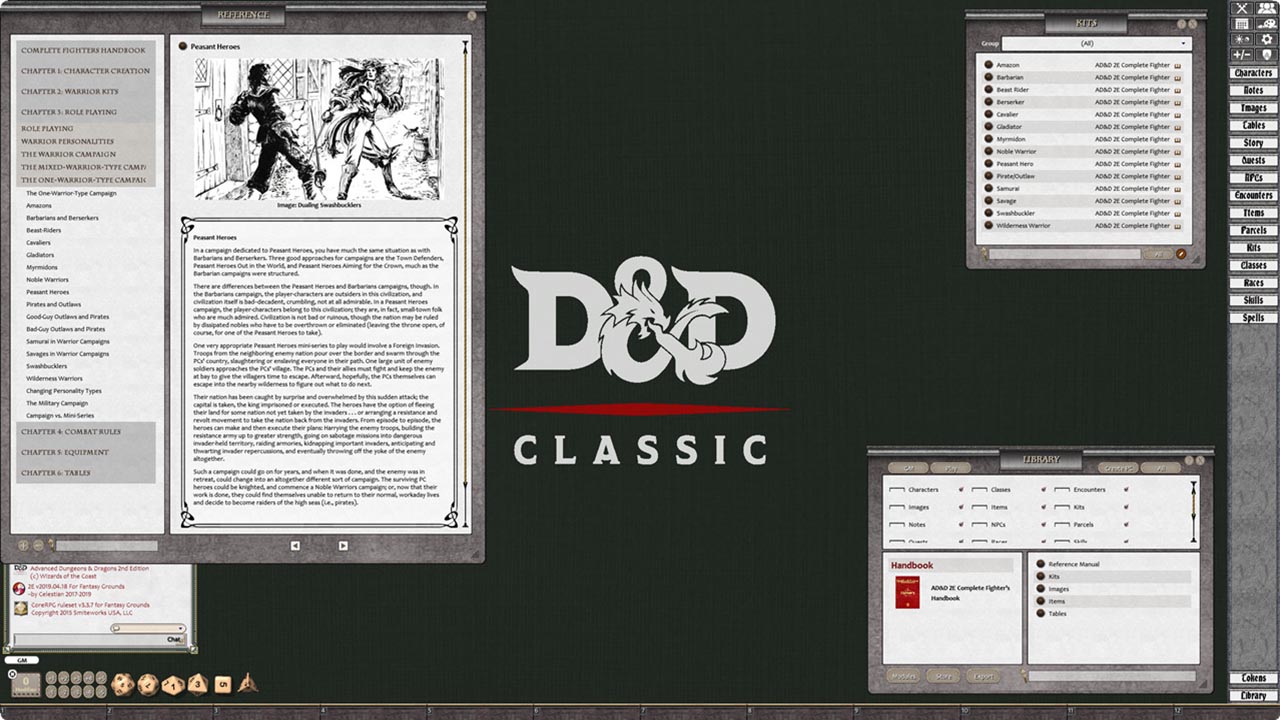
Task: Open the Encounters panel from the sidebar
Action: [1251, 194]
